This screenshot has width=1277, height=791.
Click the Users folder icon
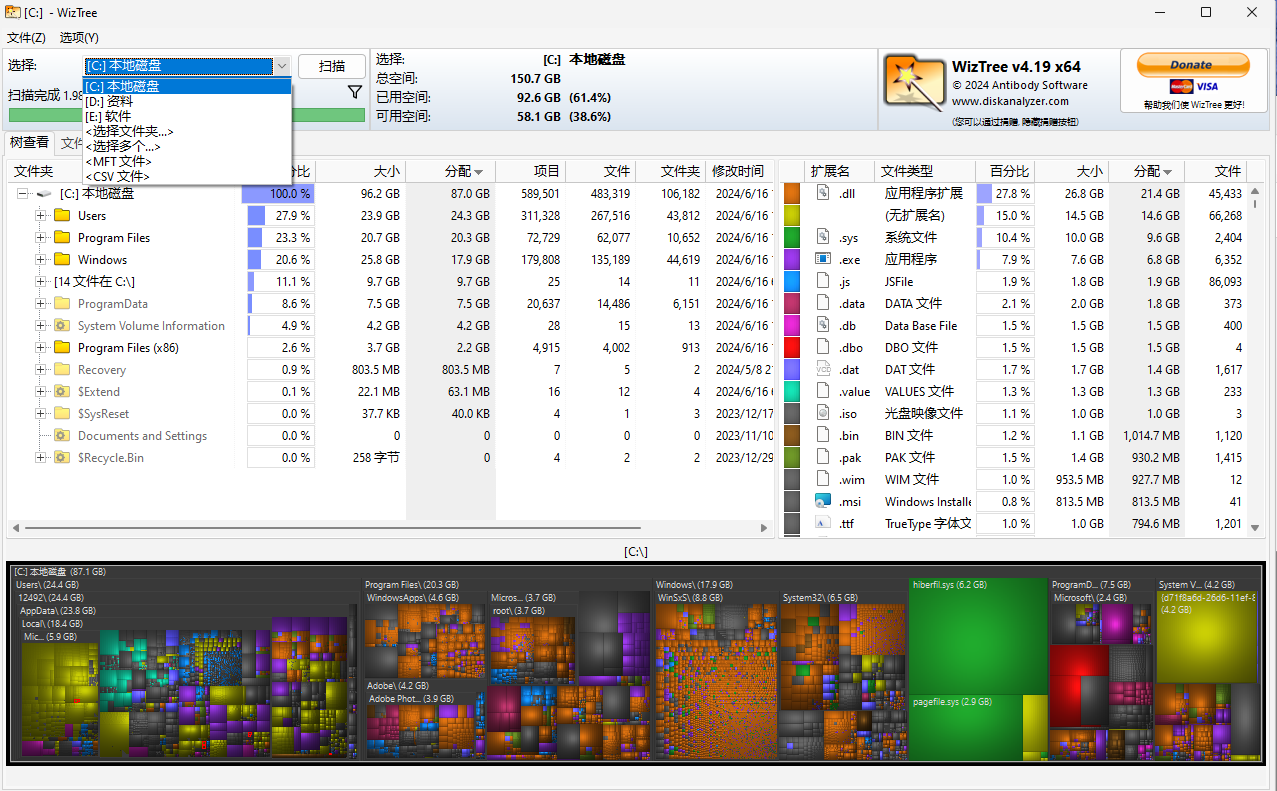tap(62, 216)
